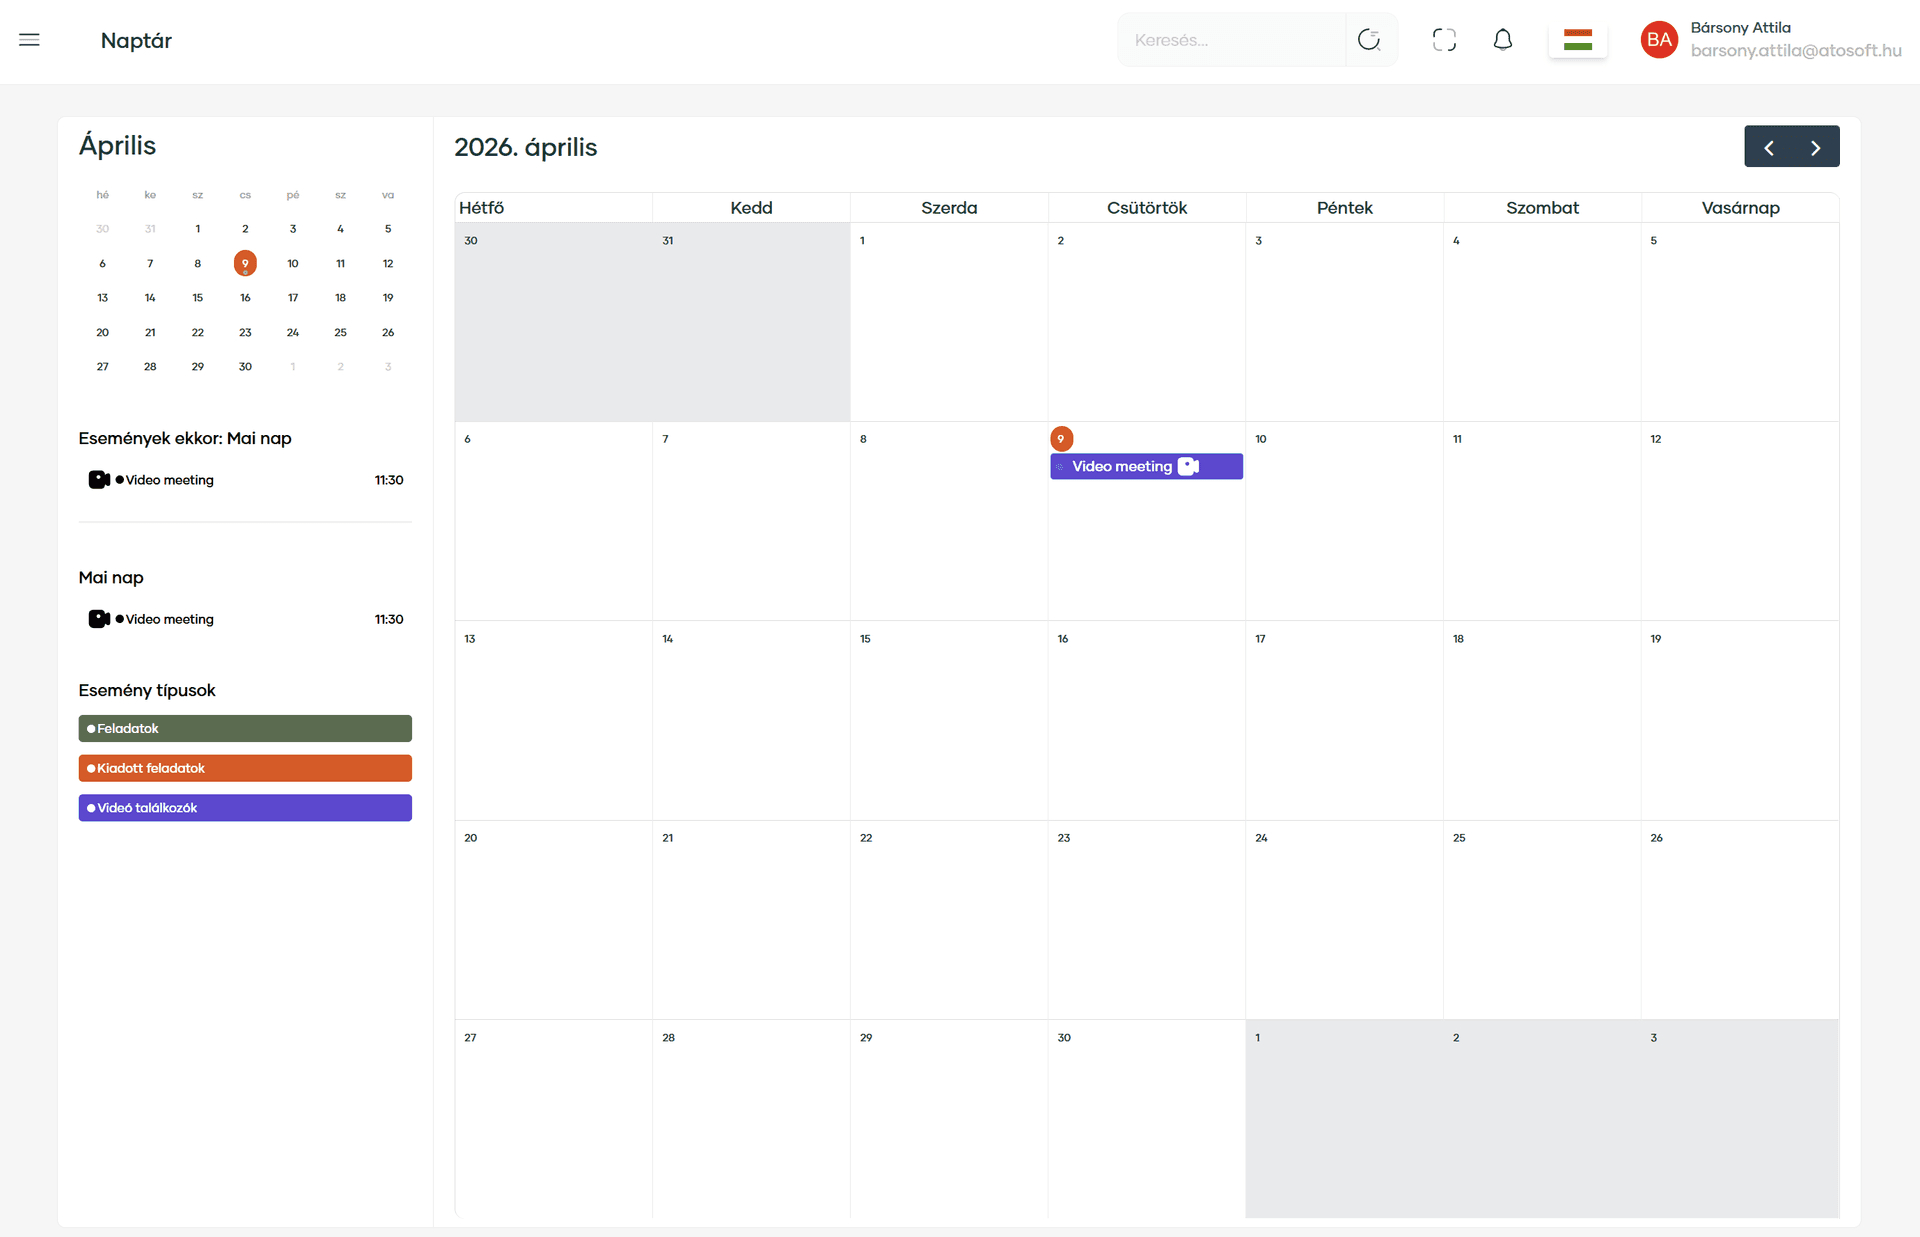Select day 16 in mini calendar
The height and width of the screenshot is (1237, 1920).
pyautogui.click(x=245, y=298)
